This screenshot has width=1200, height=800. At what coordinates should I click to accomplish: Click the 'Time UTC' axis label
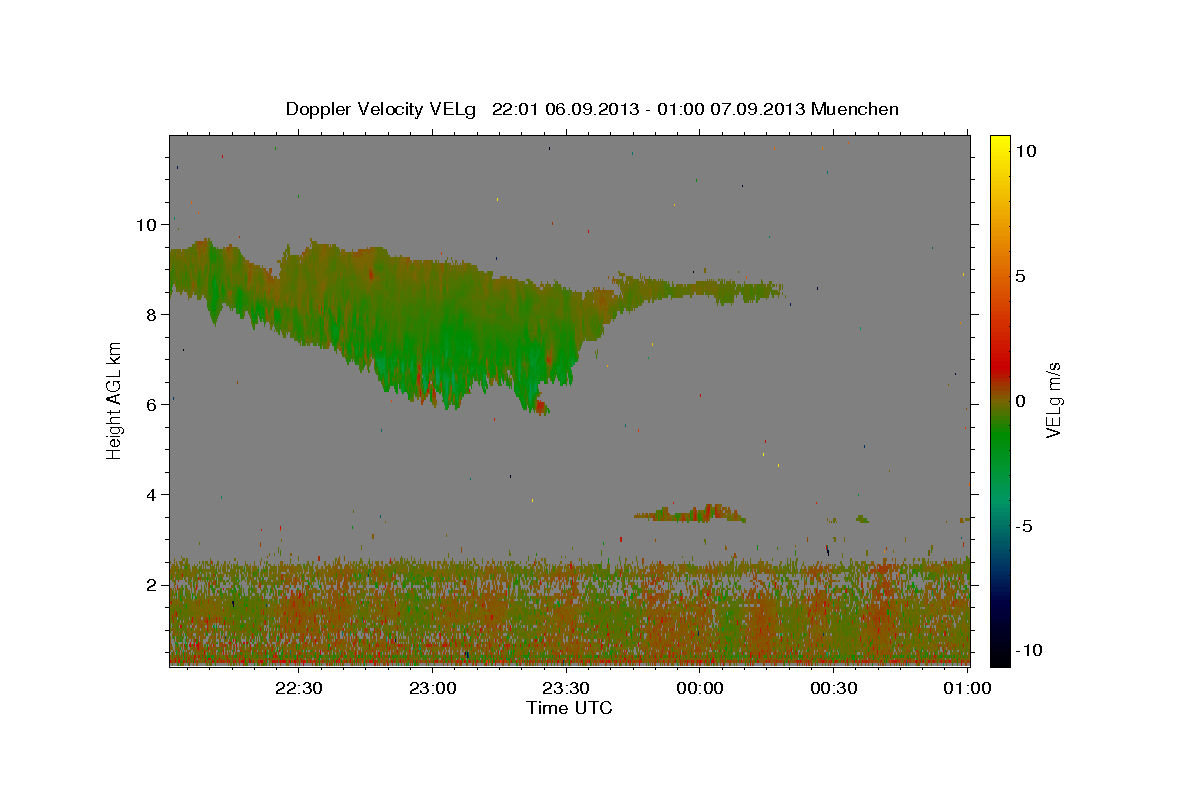[569, 708]
